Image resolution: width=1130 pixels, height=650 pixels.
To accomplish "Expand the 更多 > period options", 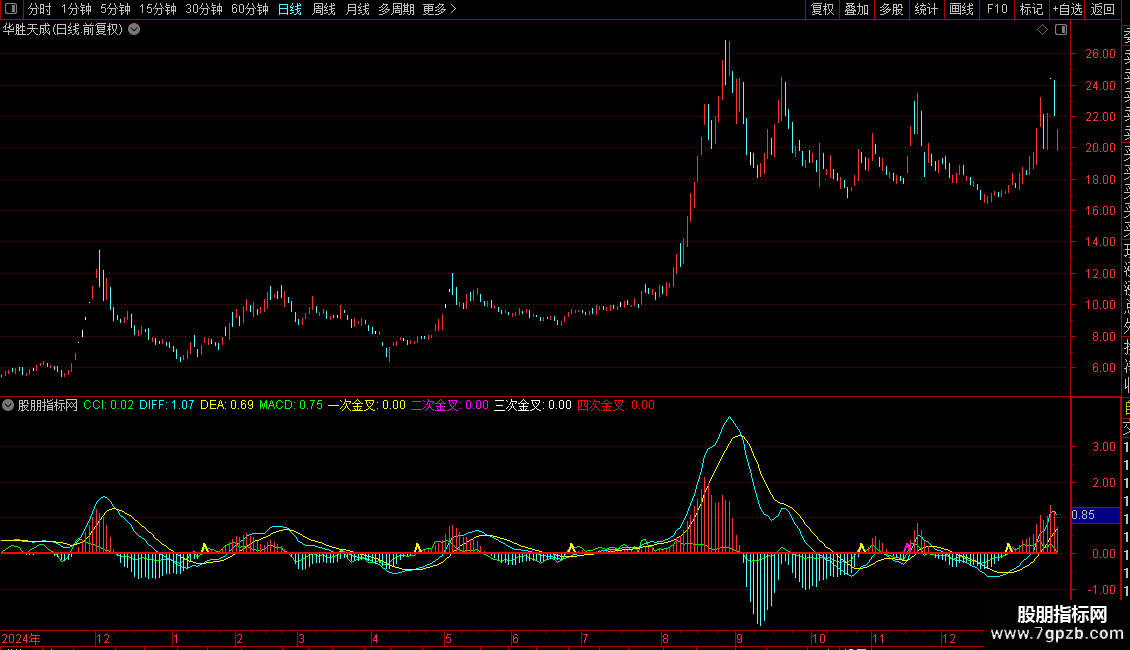I will [440, 9].
